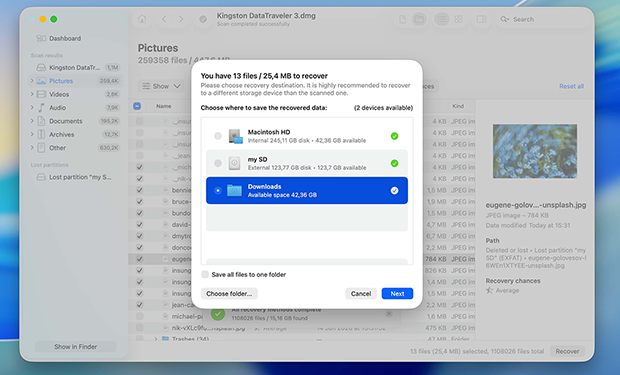Go back with the left arrow
620x375 pixels.
164,19
